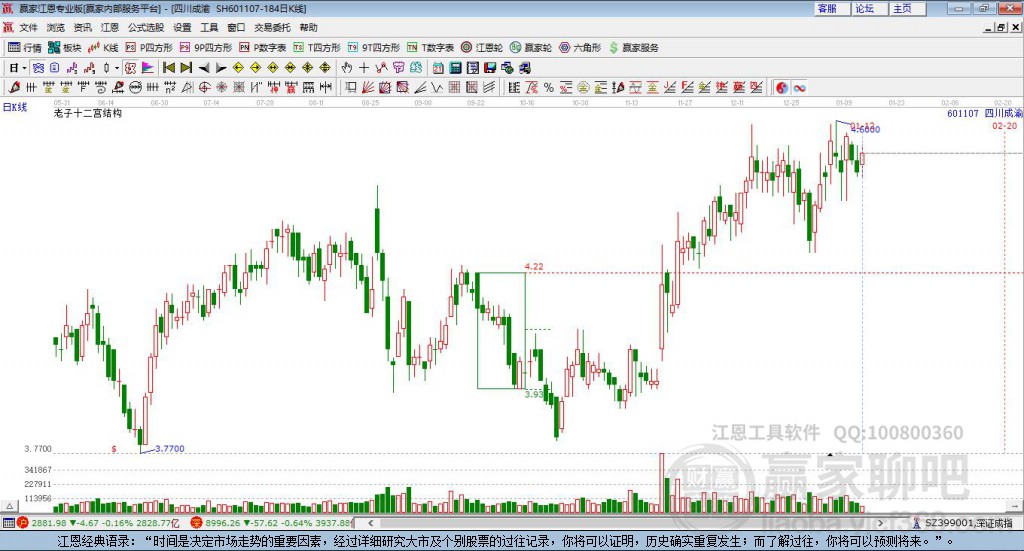Open the 帮助 menu

coord(308,27)
